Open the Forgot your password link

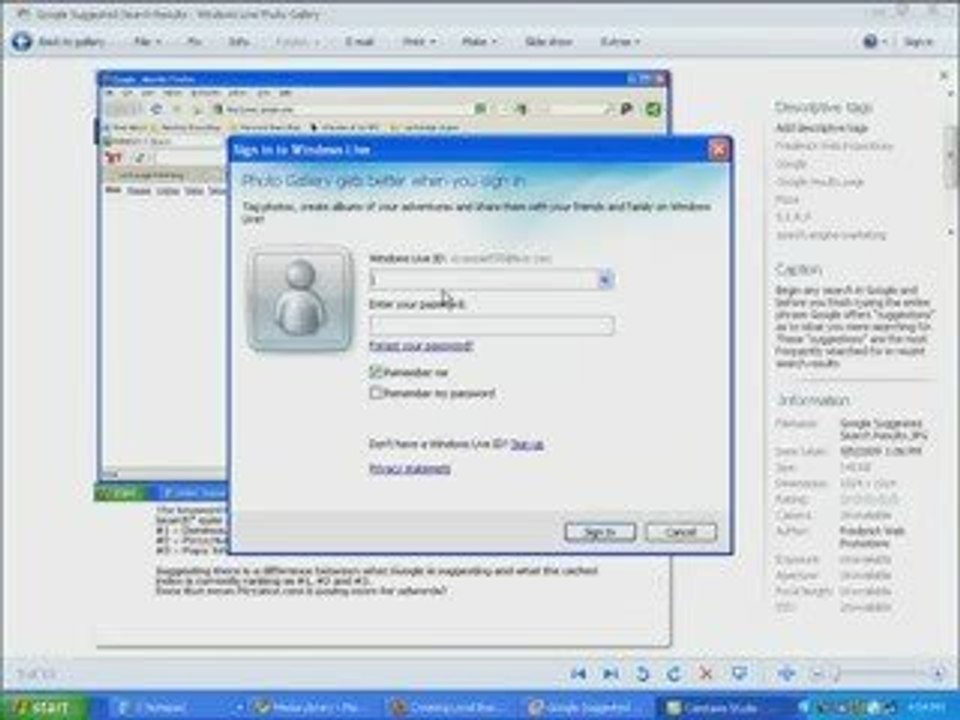421,346
